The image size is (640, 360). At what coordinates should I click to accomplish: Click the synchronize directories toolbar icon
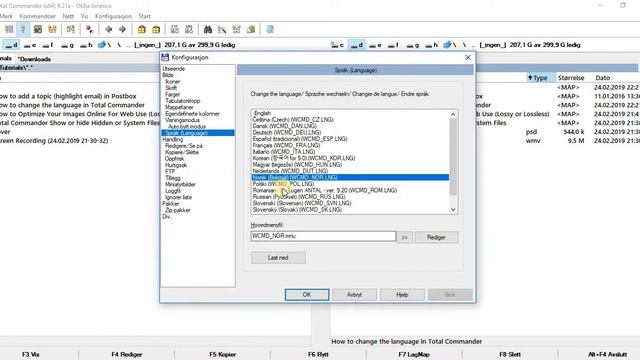[236, 29]
